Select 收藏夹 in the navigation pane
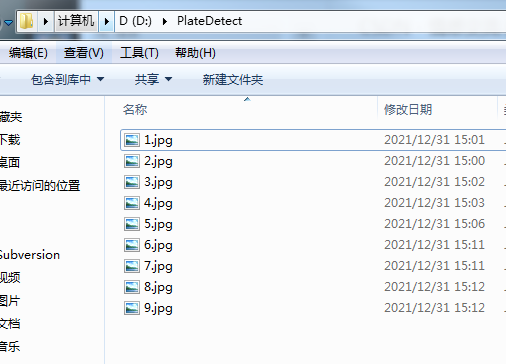506x364 pixels. click(x=11, y=117)
